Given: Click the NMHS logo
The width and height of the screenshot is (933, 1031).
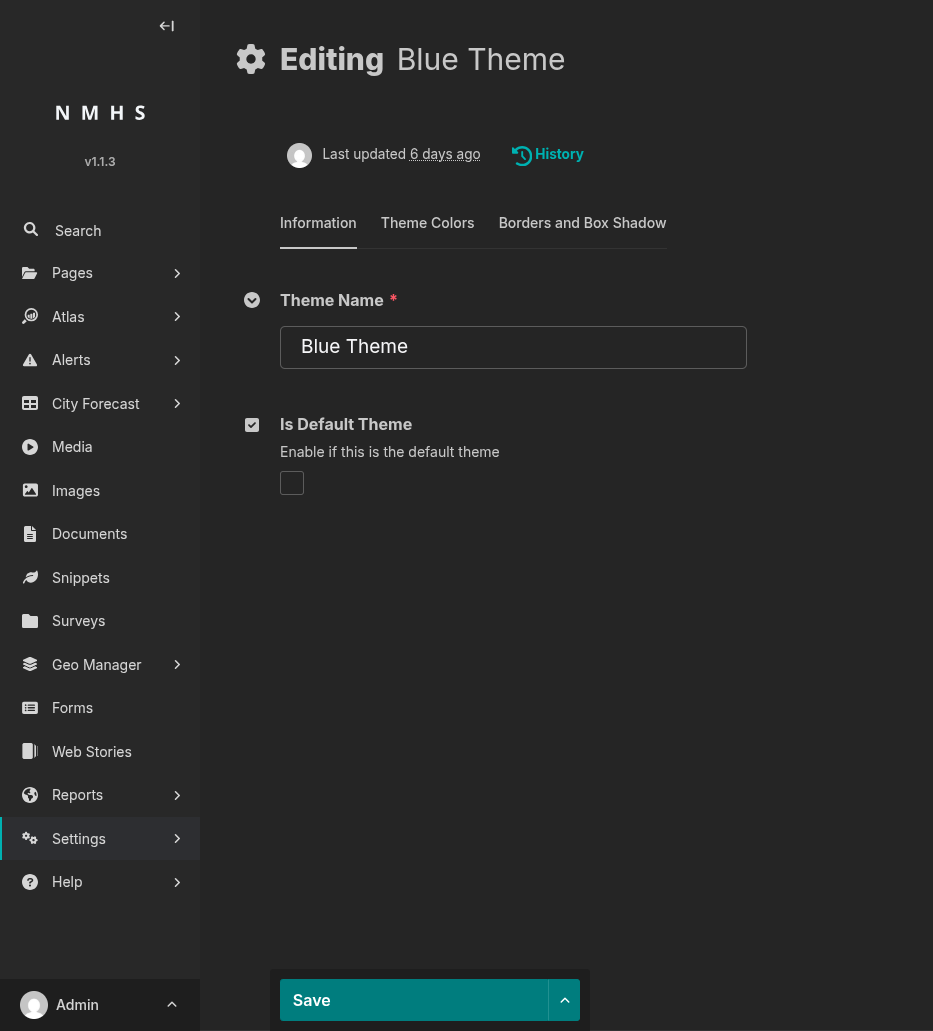Looking at the screenshot, I should (x=100, y=113).
